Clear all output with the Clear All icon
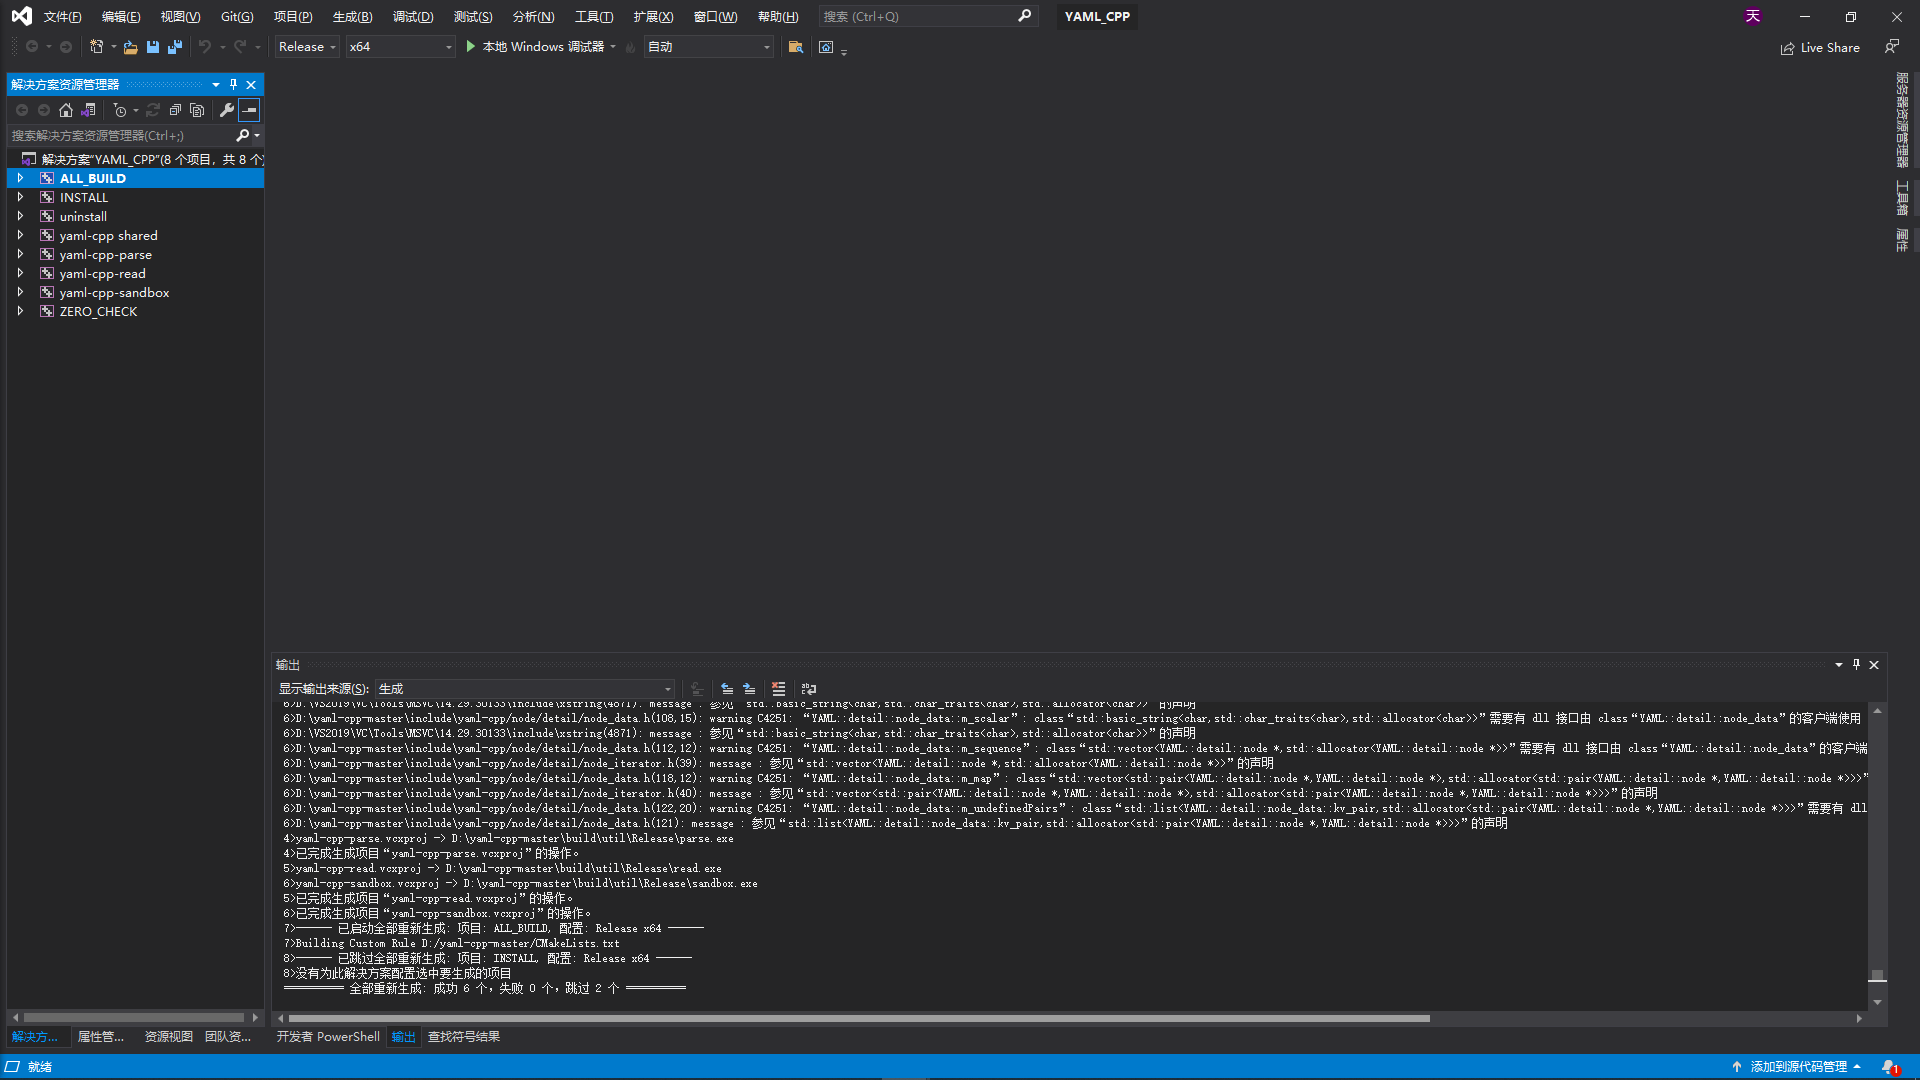The width and height of the screenshot is (1920, 1080). point(778,689)
